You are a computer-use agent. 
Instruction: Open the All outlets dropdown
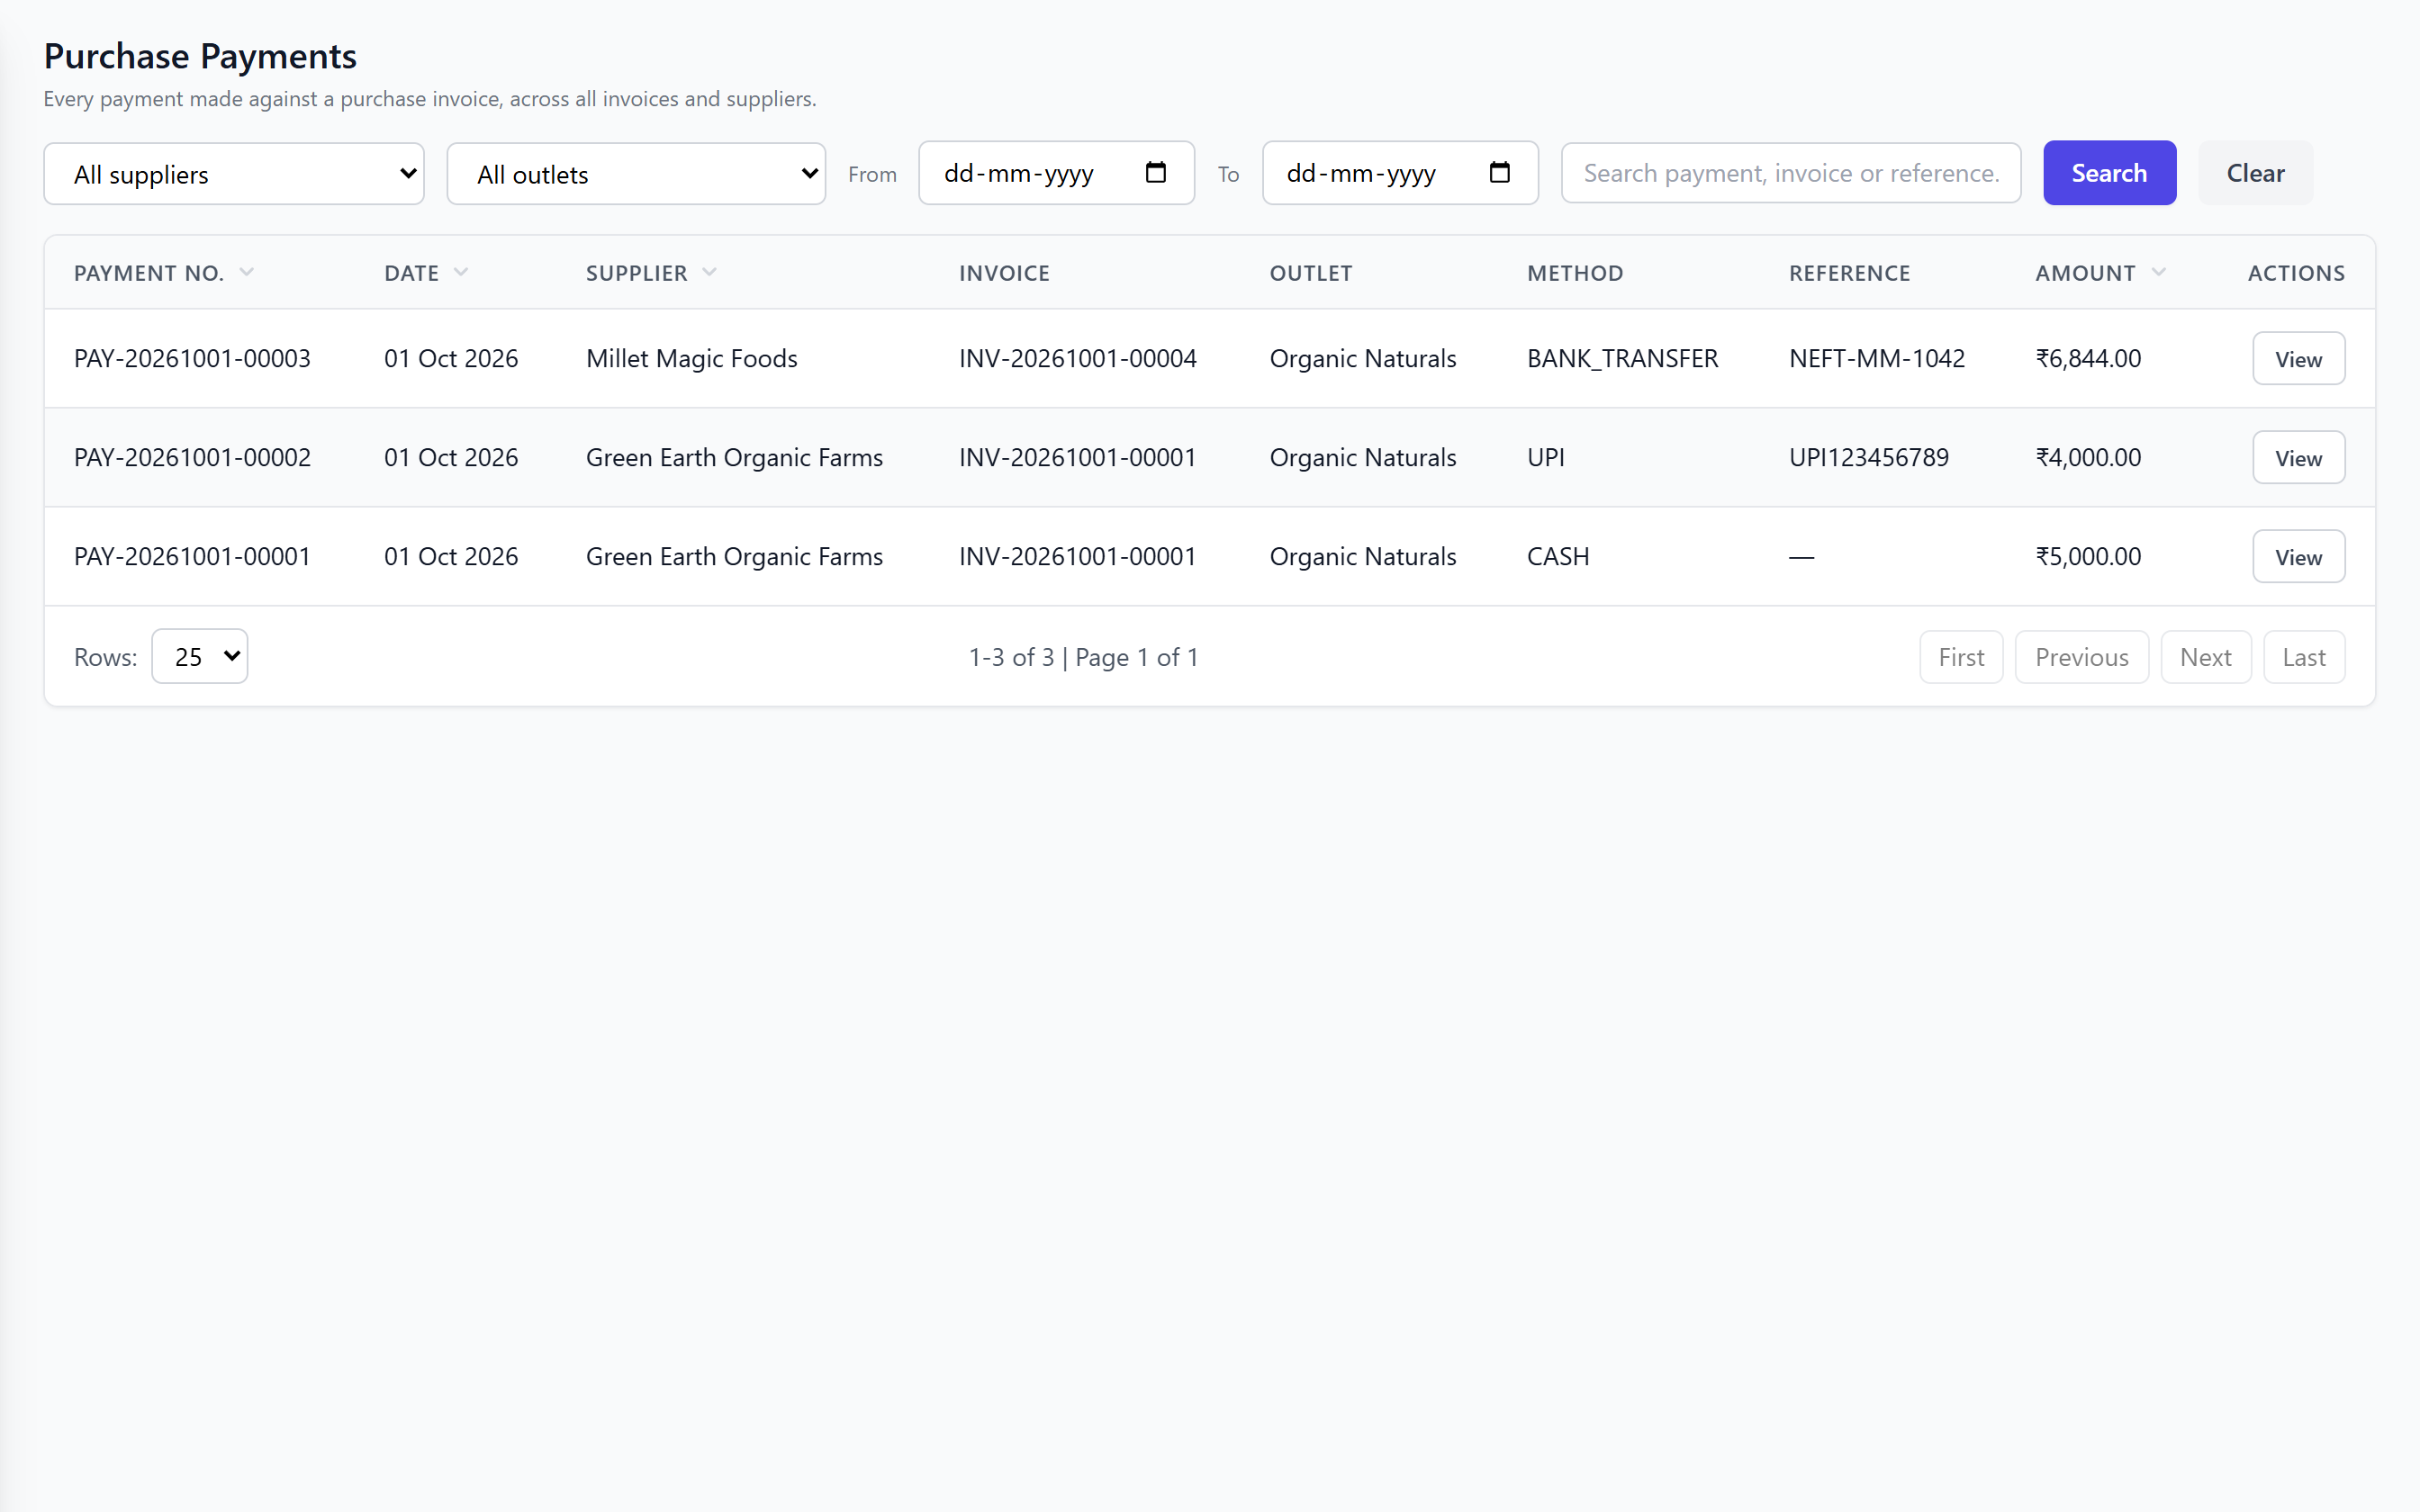pos(636,174)
